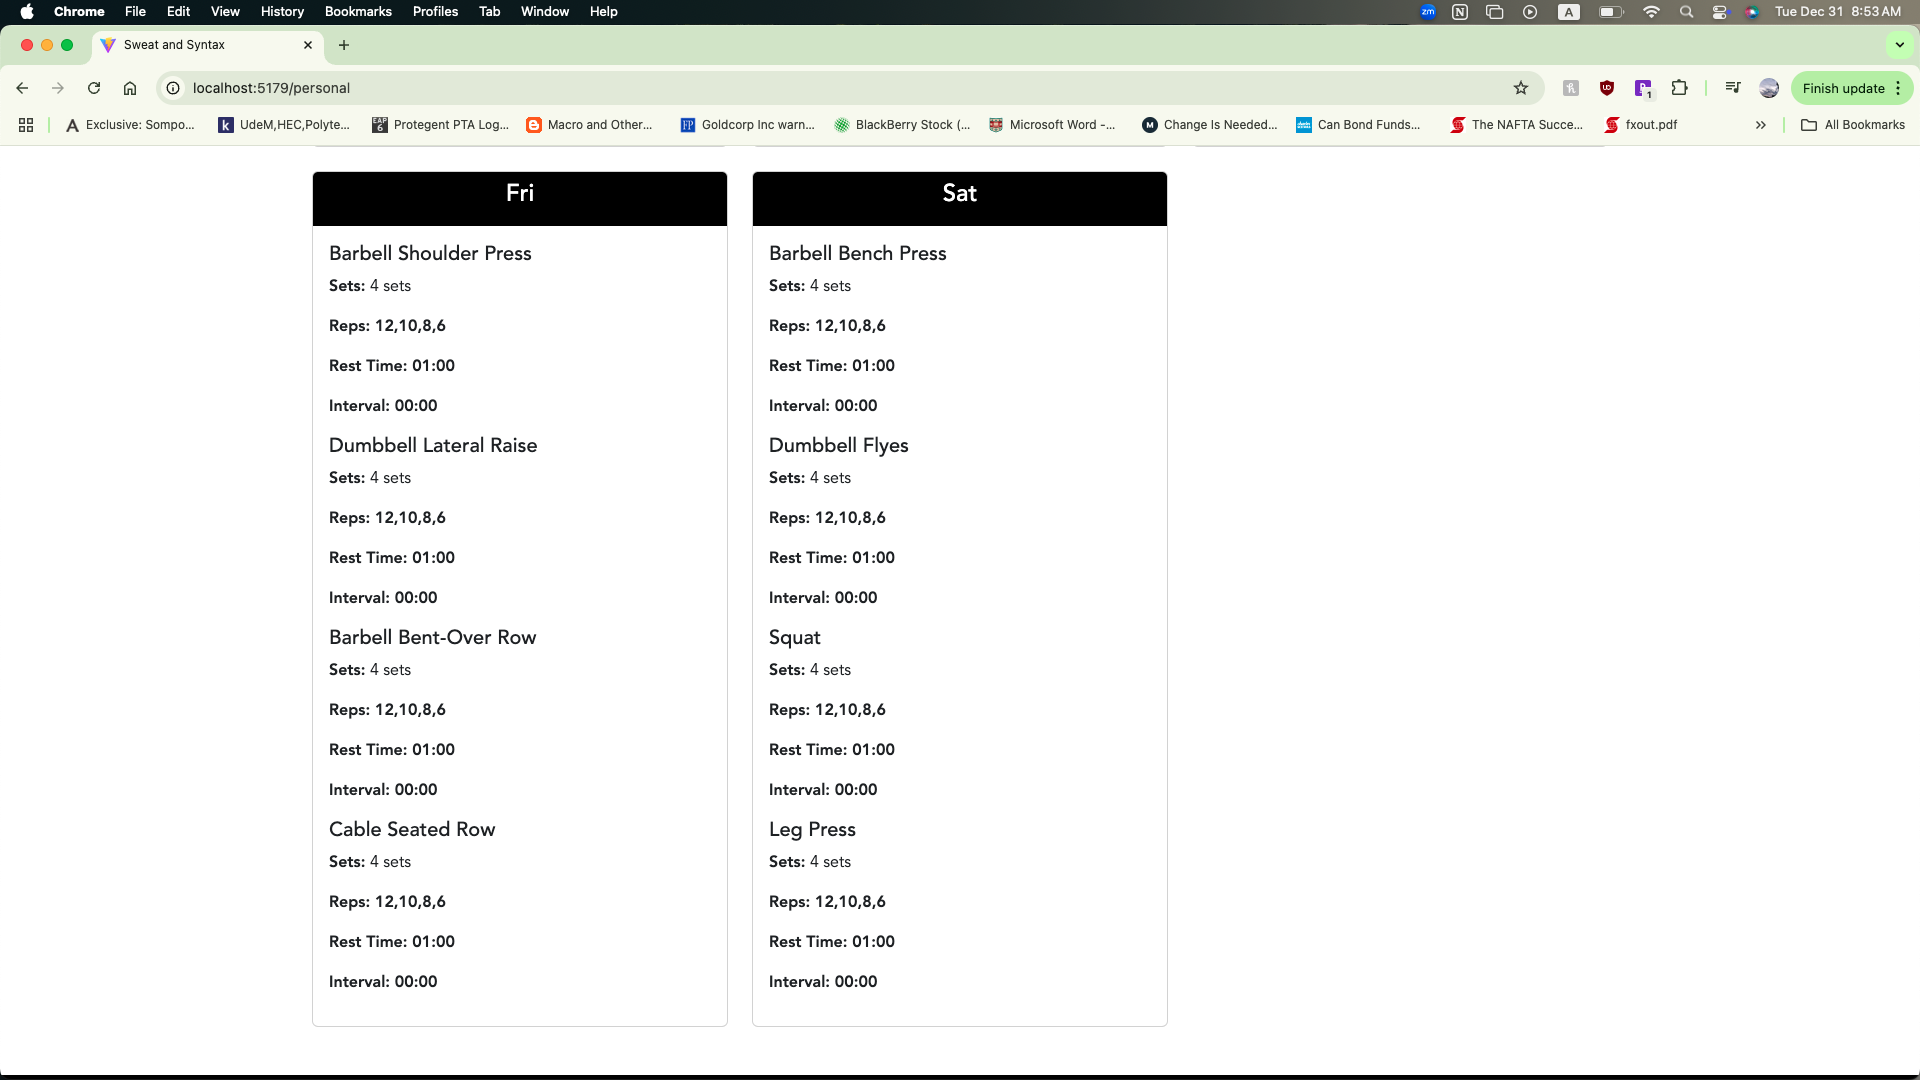The image size is (1920, 1080).
Task: Open the media control icon
Action: (x=1733, y=88)
